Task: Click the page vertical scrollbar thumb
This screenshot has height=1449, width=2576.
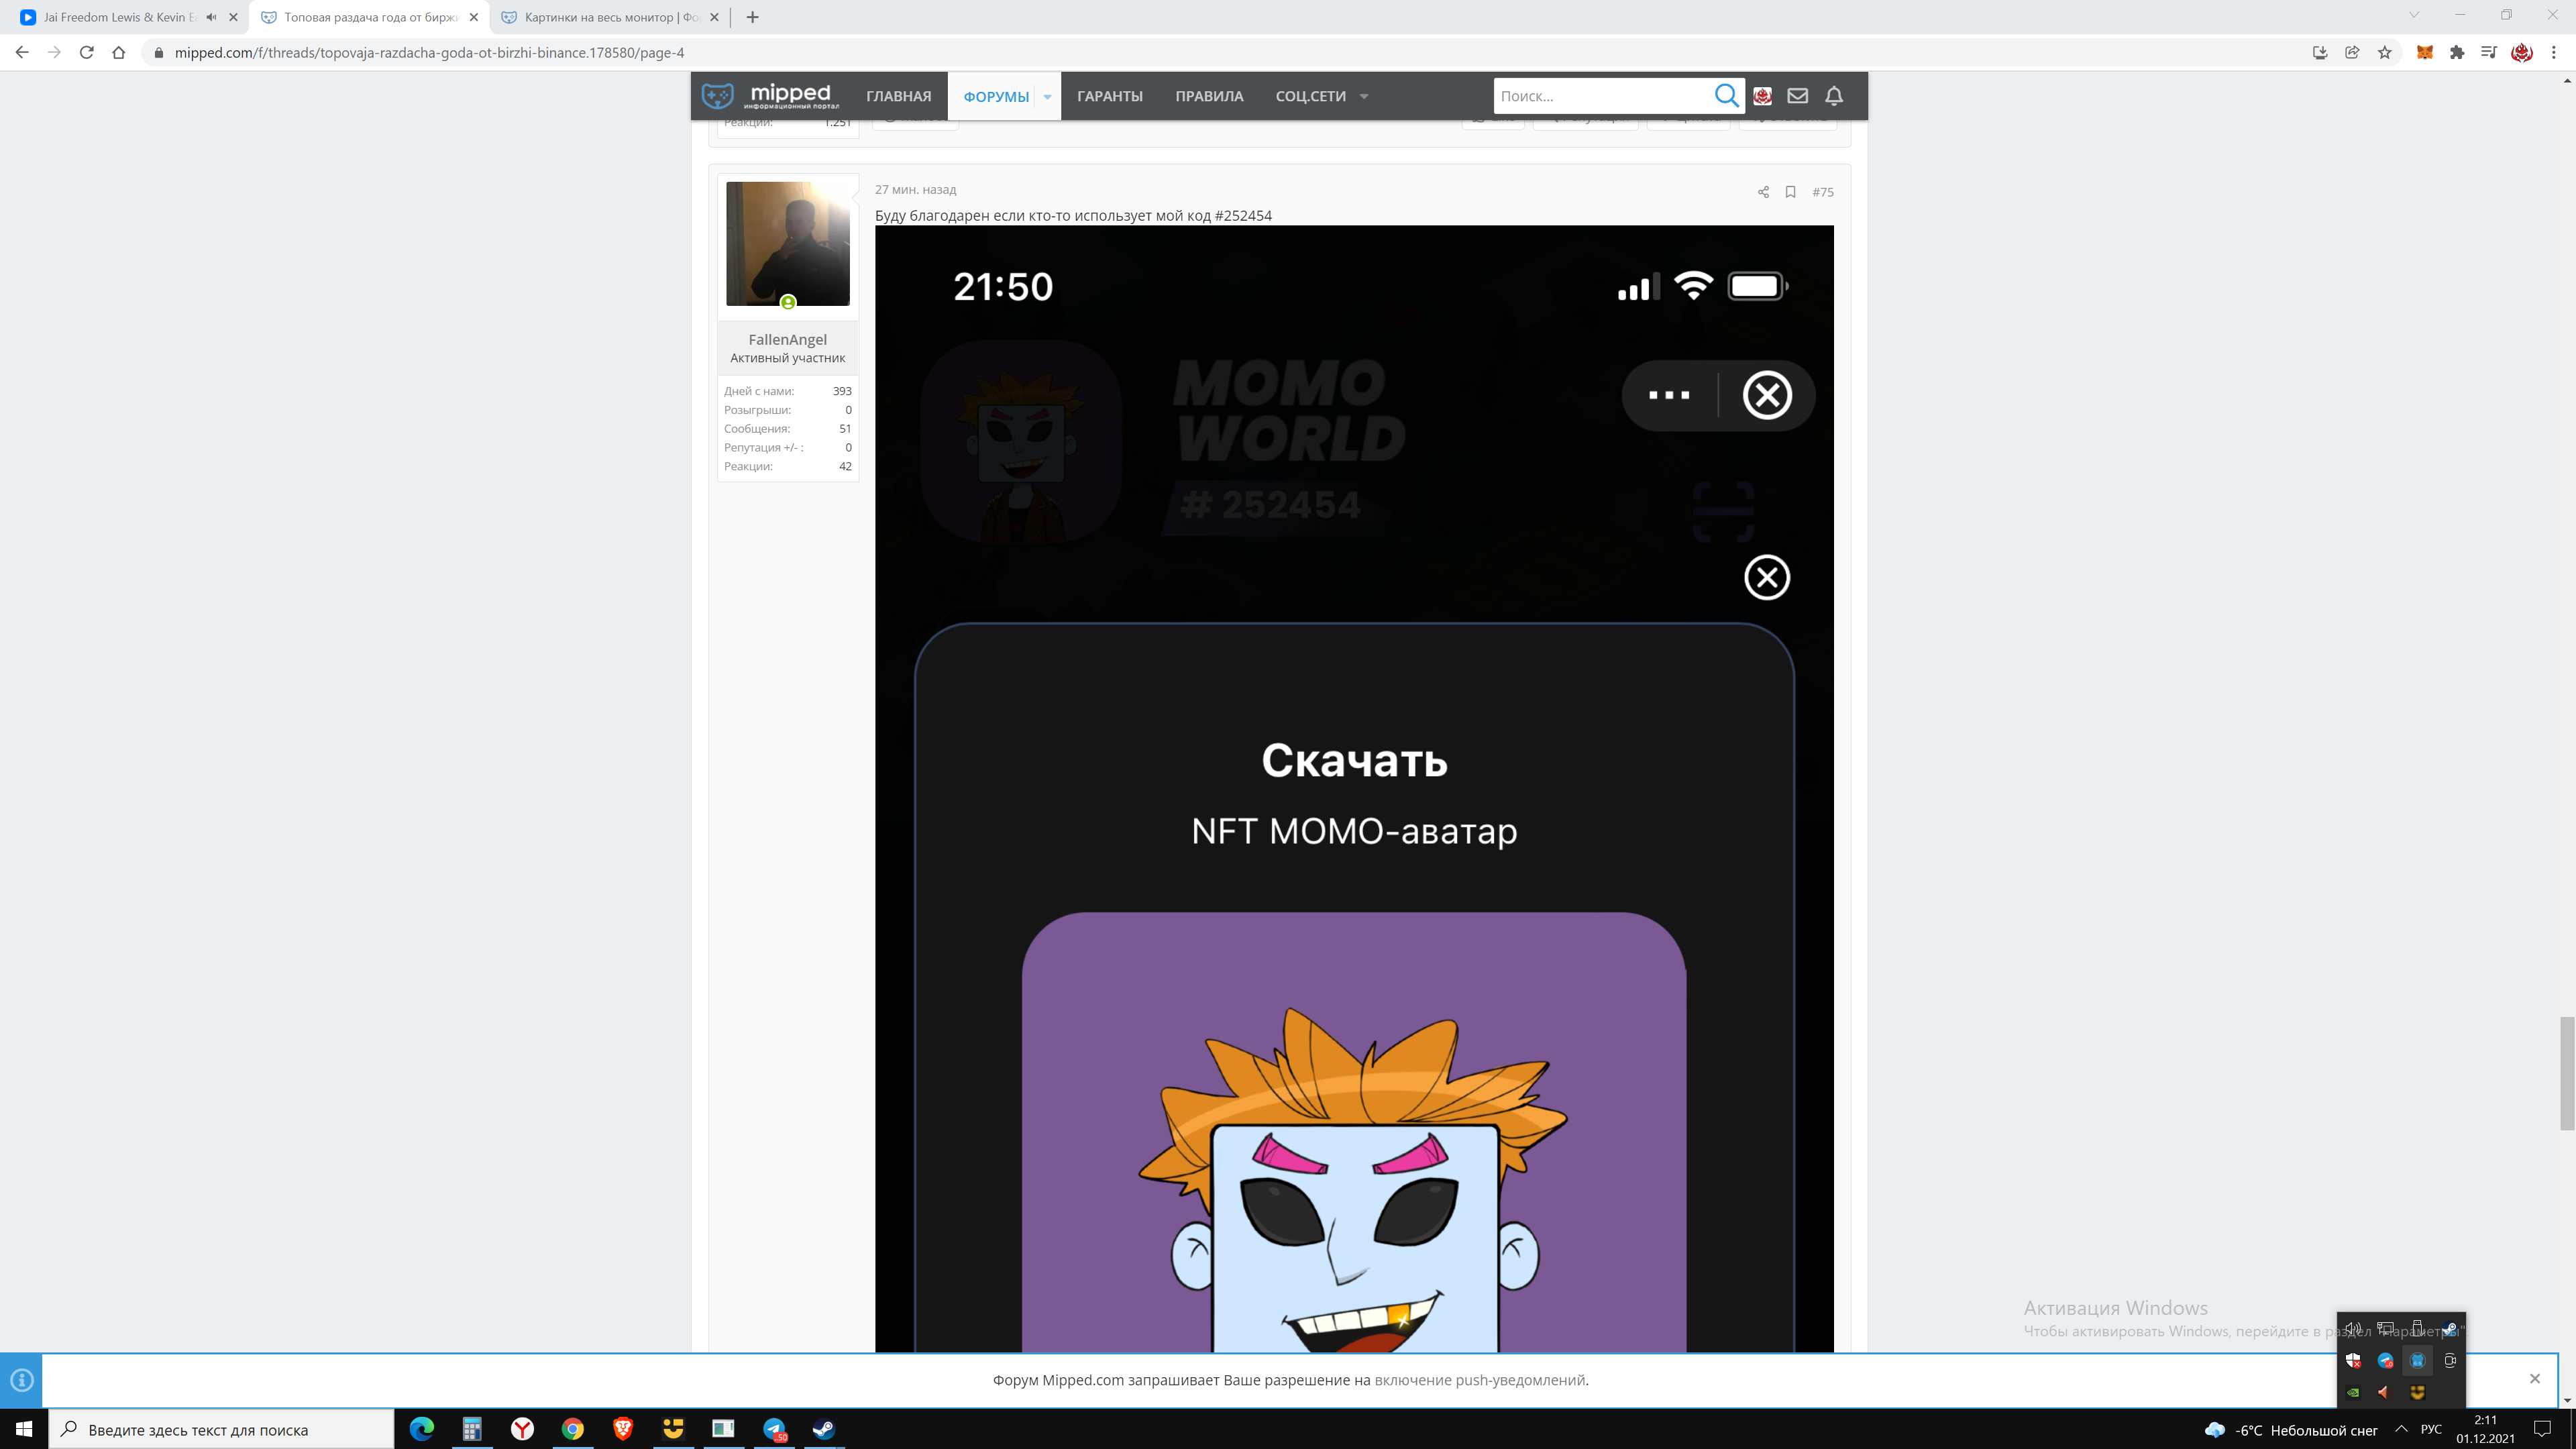Action: (2567, 1073)
